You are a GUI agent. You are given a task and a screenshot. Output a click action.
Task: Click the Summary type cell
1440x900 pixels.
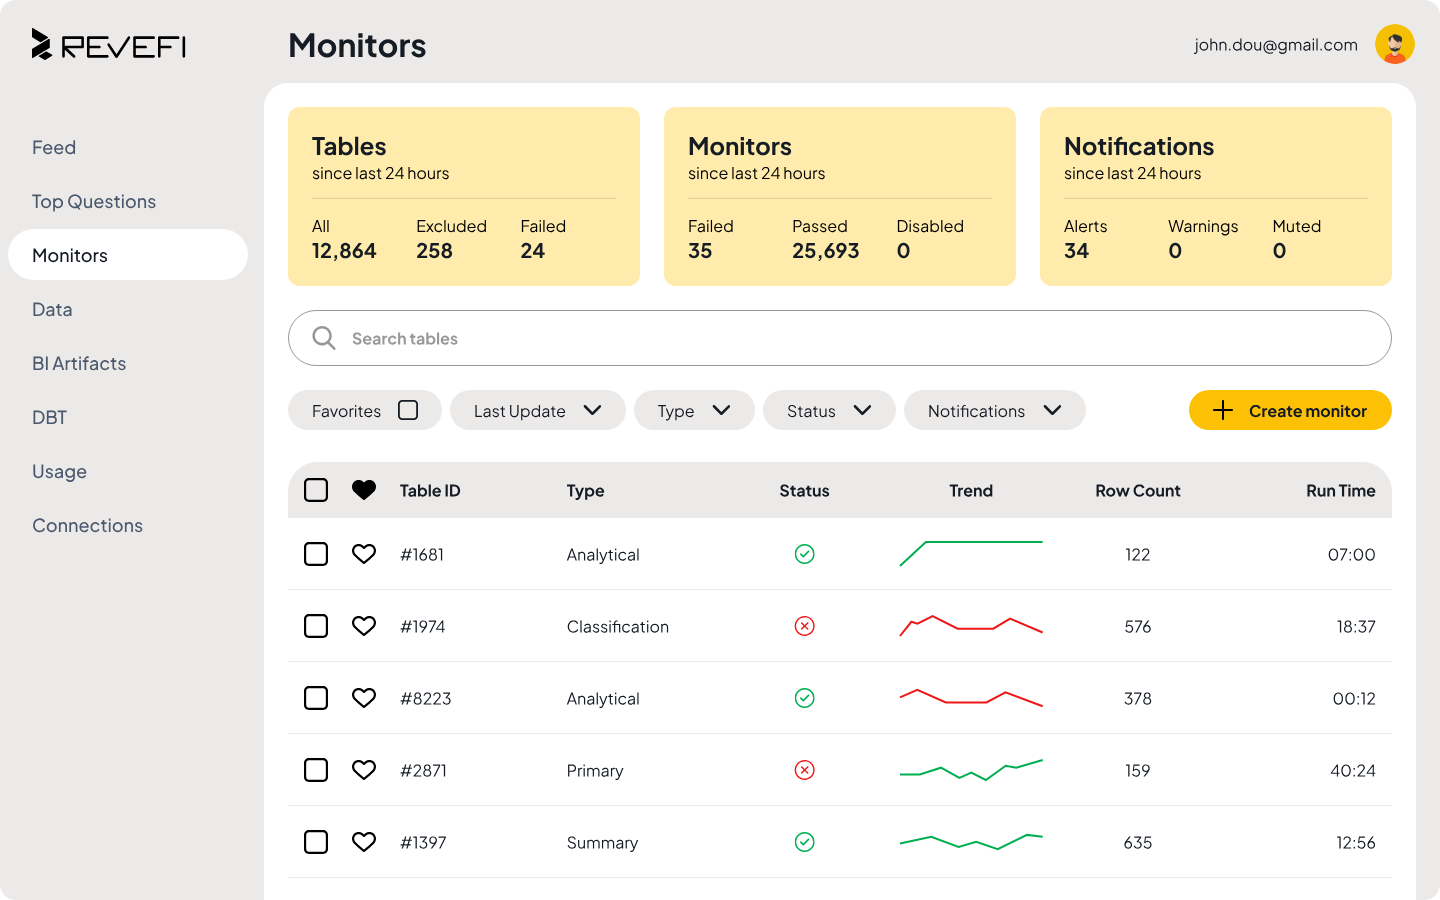click(x=602, y=842)
